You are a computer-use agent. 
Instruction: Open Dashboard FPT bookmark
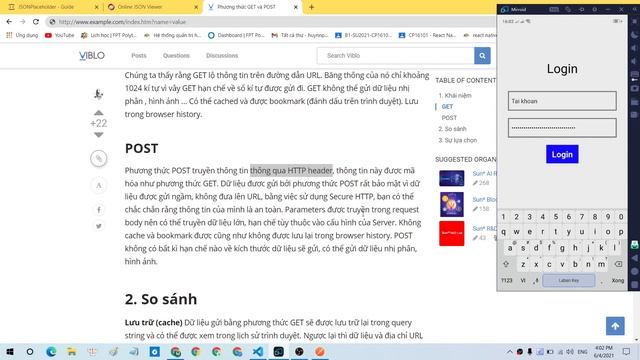click(x=236, y=36)
